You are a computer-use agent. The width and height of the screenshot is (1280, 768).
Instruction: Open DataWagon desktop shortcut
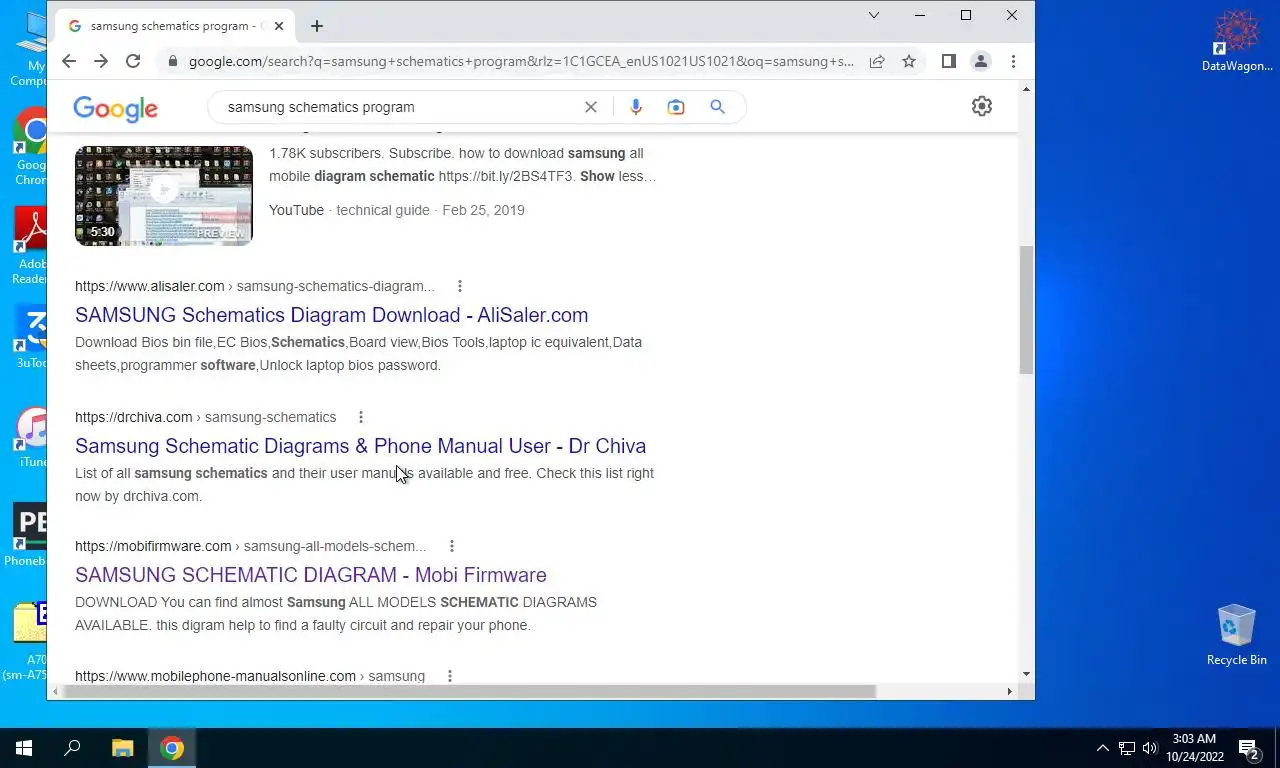coord(1237,42)
